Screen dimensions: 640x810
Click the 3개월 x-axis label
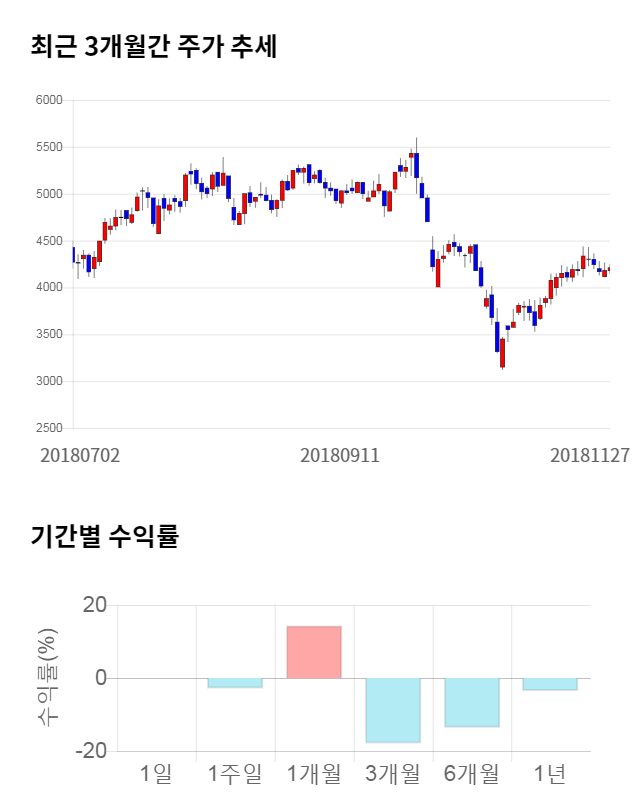pyautogui.click(x=393, y=773)
